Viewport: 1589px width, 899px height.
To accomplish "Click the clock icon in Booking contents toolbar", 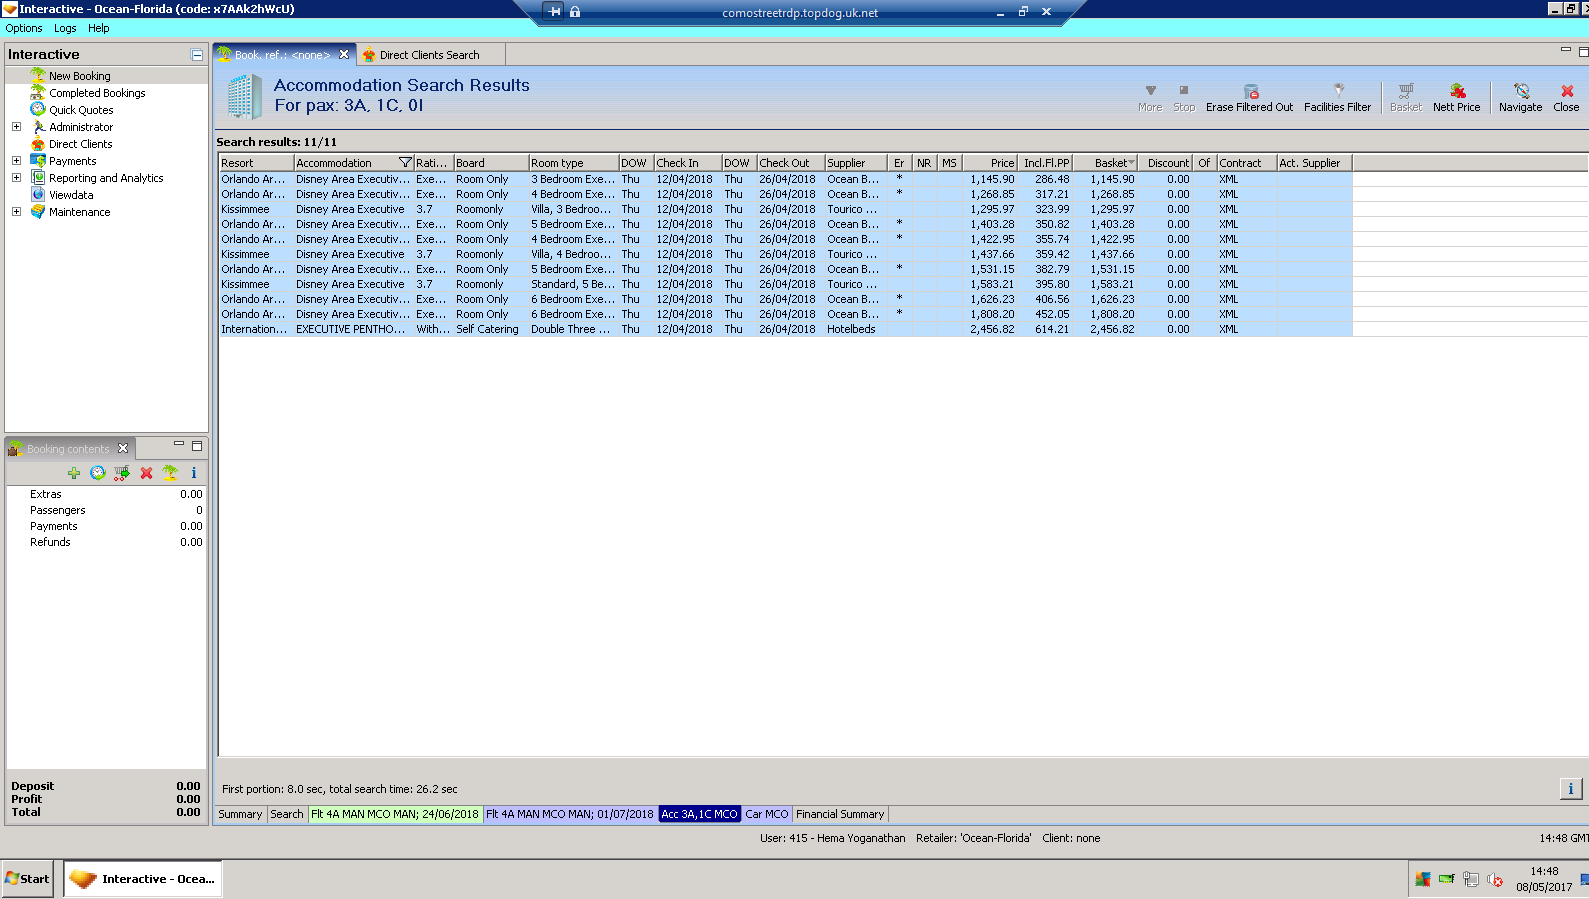I will click(98, 473).
